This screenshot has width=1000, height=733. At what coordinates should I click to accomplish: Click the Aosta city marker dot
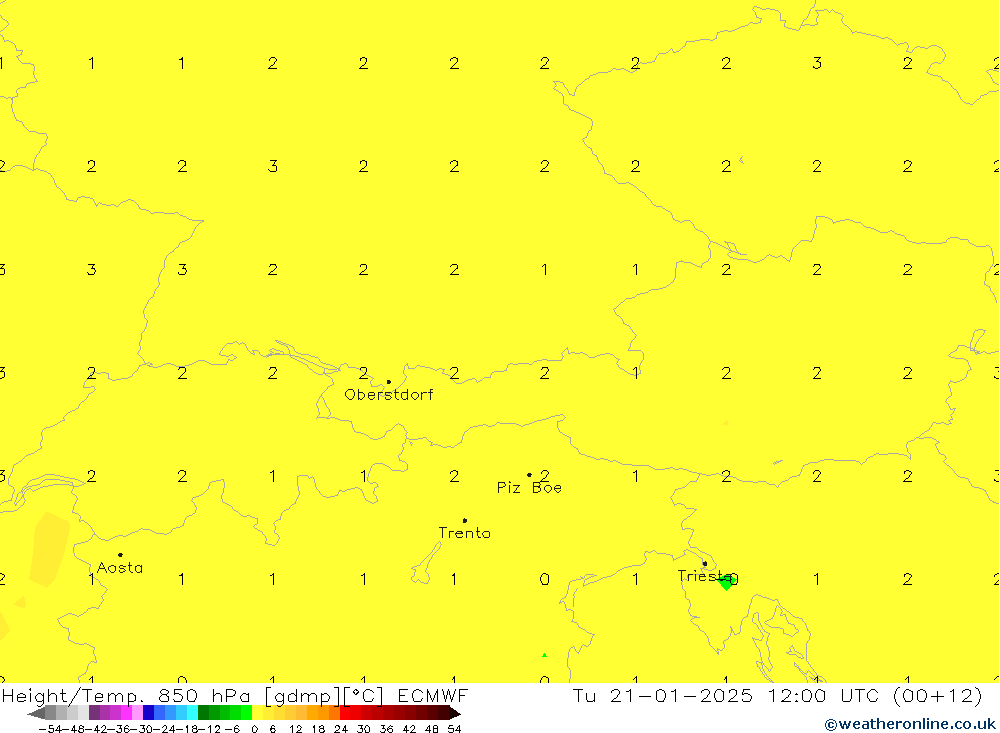click(x=120, y=555)
